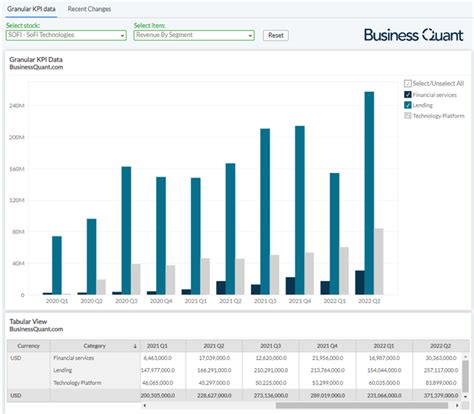Click the 257,117,000.0 Lending cell
This screenshot has height=414, width=474.
click(x=440, y=370)
